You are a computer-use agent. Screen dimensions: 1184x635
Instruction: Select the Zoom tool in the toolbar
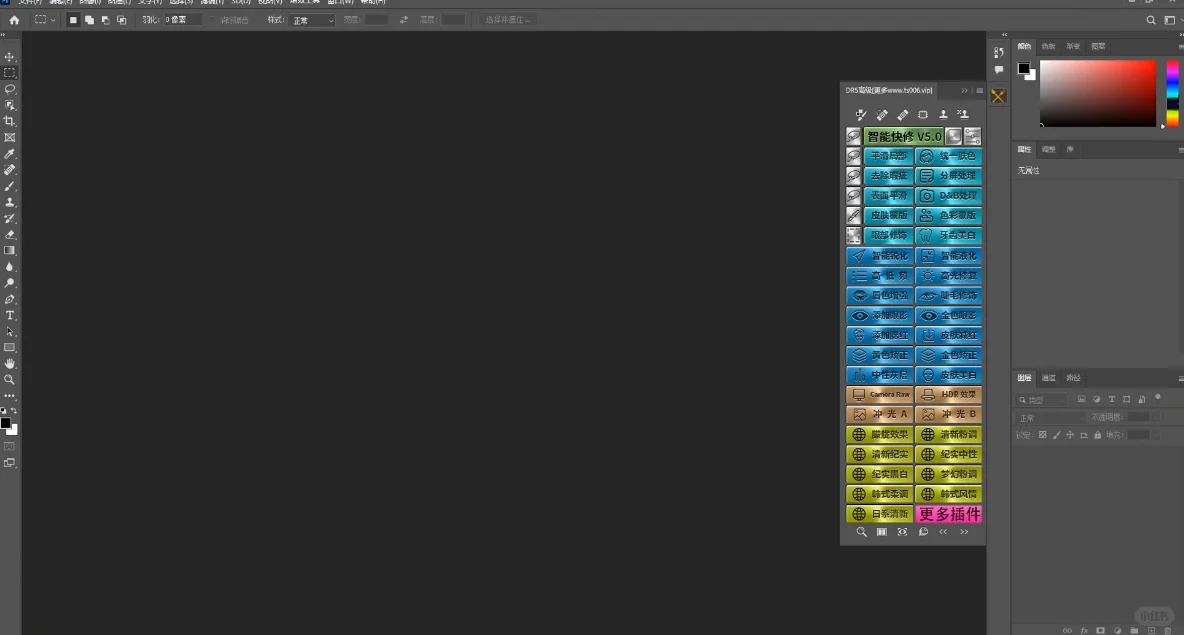click(9, 380)
